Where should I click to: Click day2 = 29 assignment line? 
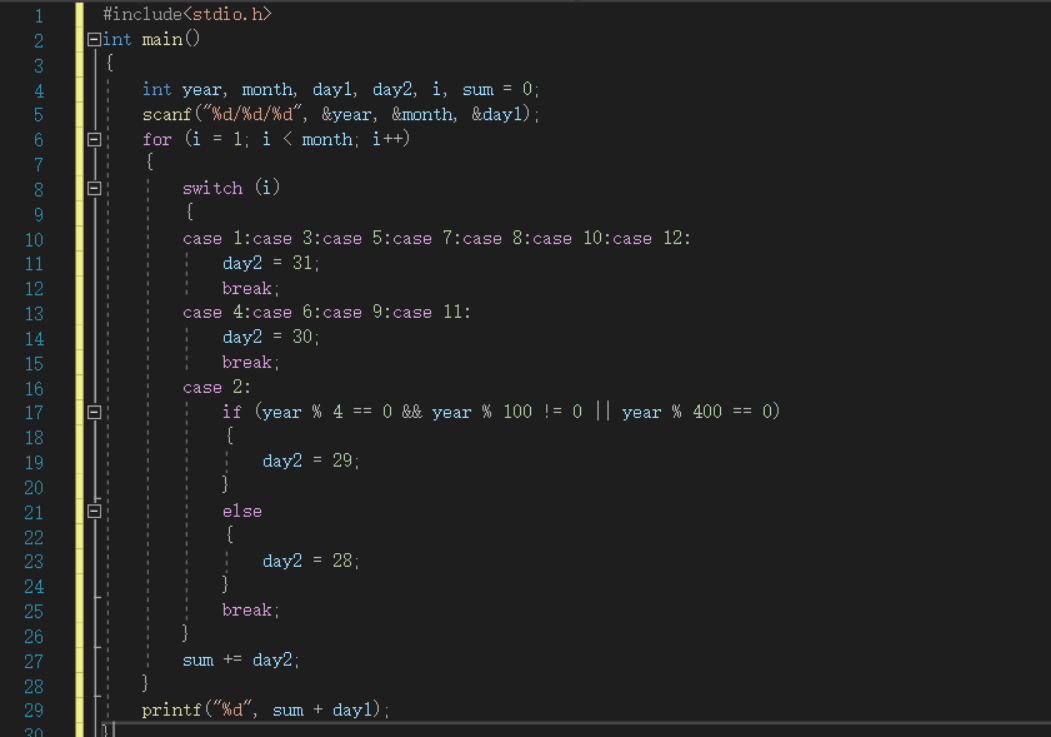coord(311,461)
